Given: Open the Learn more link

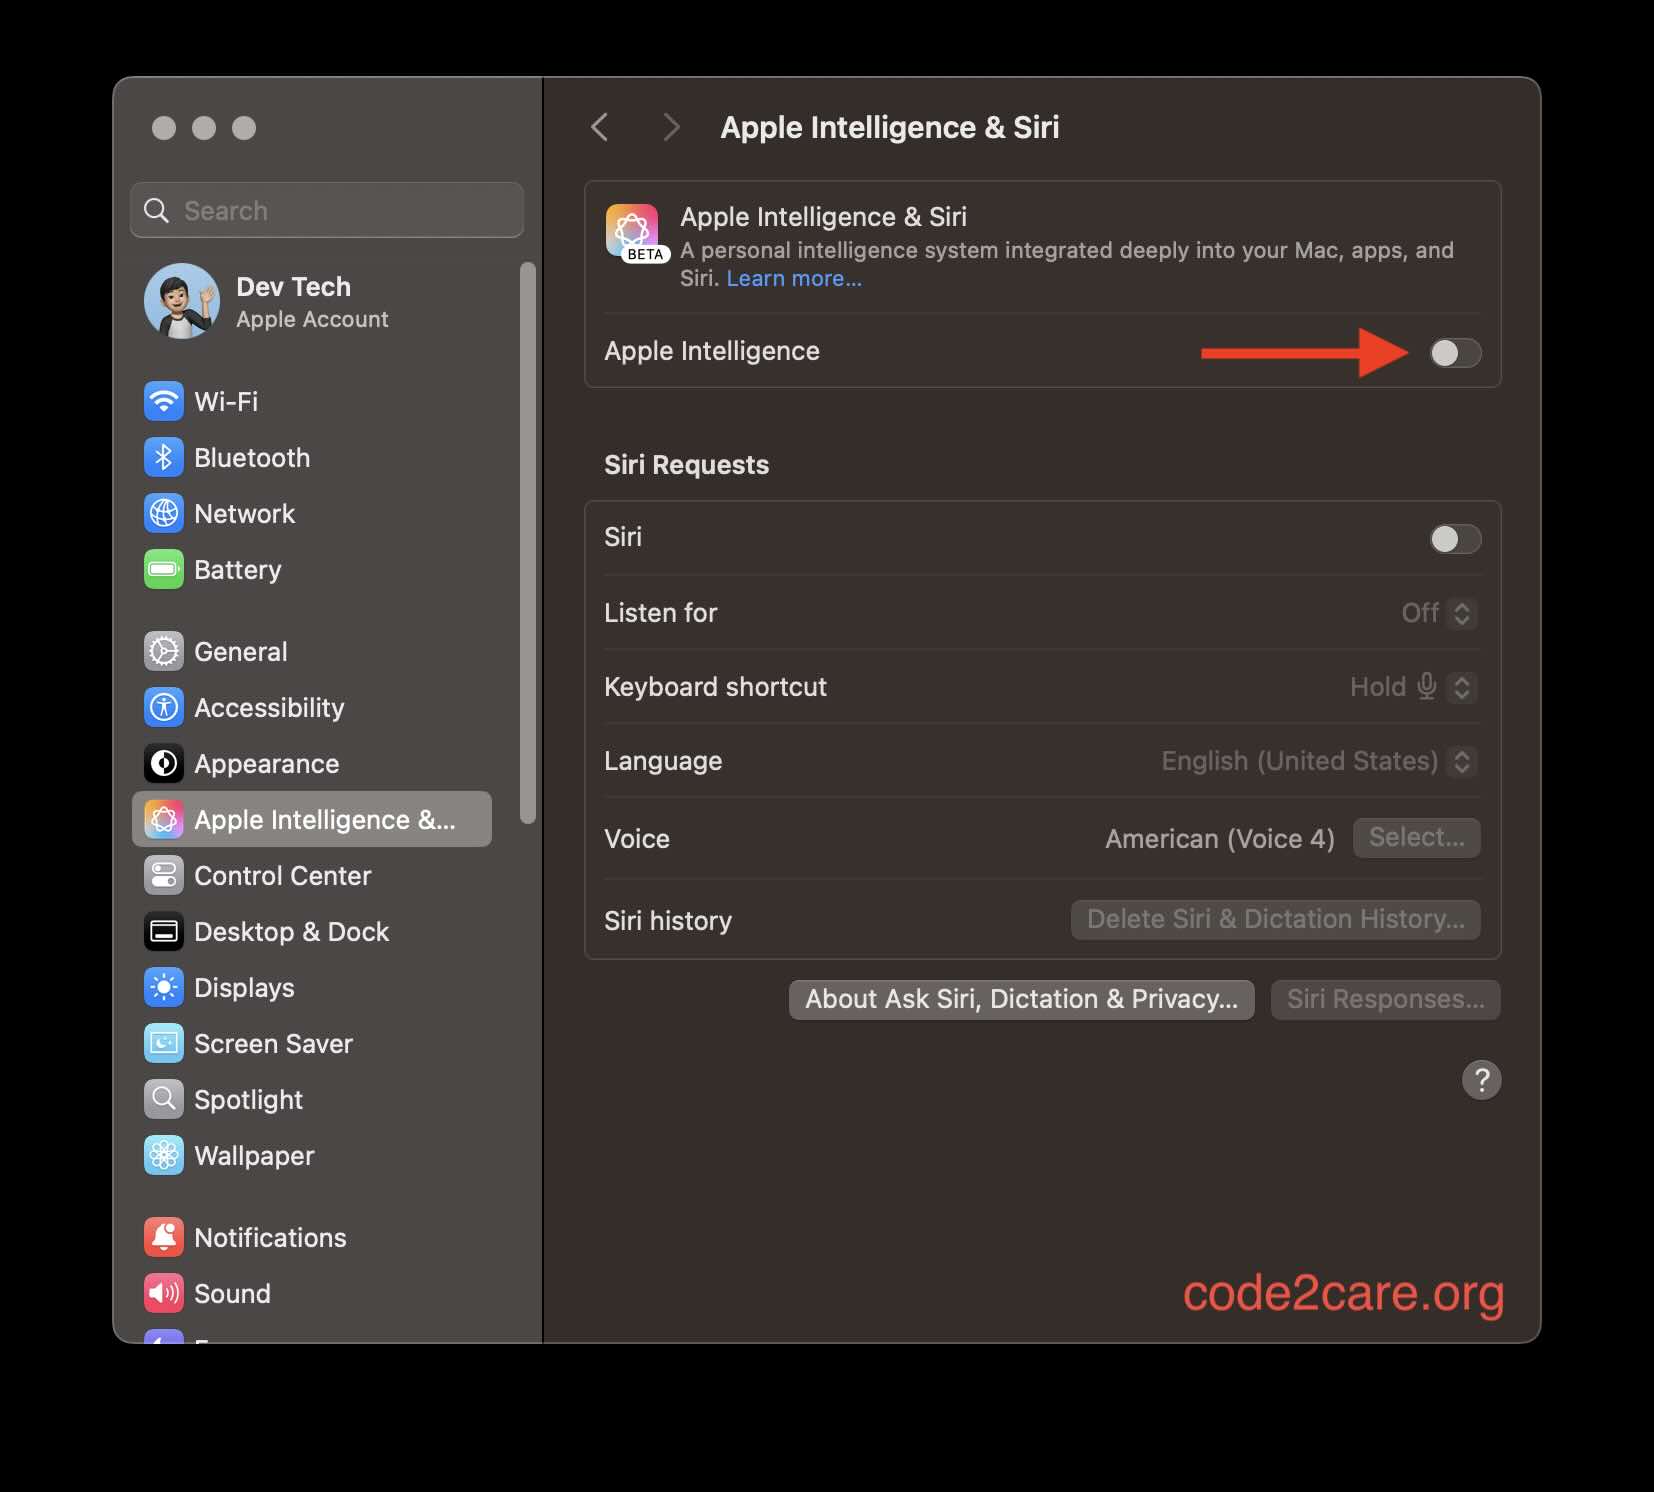Looking at the screenshot, I should coord(793,279).
